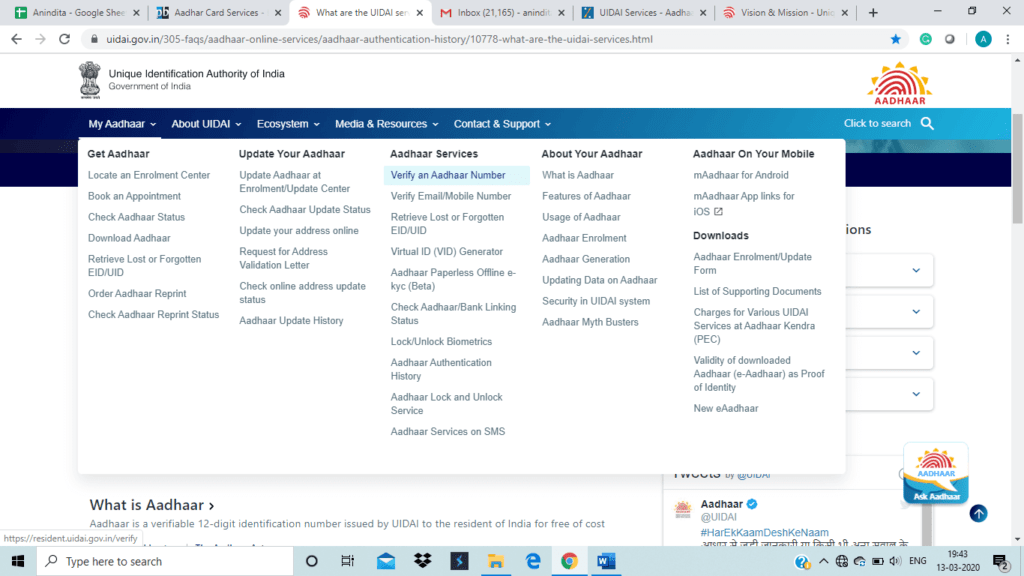The image size is (1024, 576).
Task: Open File Explorer from the taskbar
Action: click(496, 561)
